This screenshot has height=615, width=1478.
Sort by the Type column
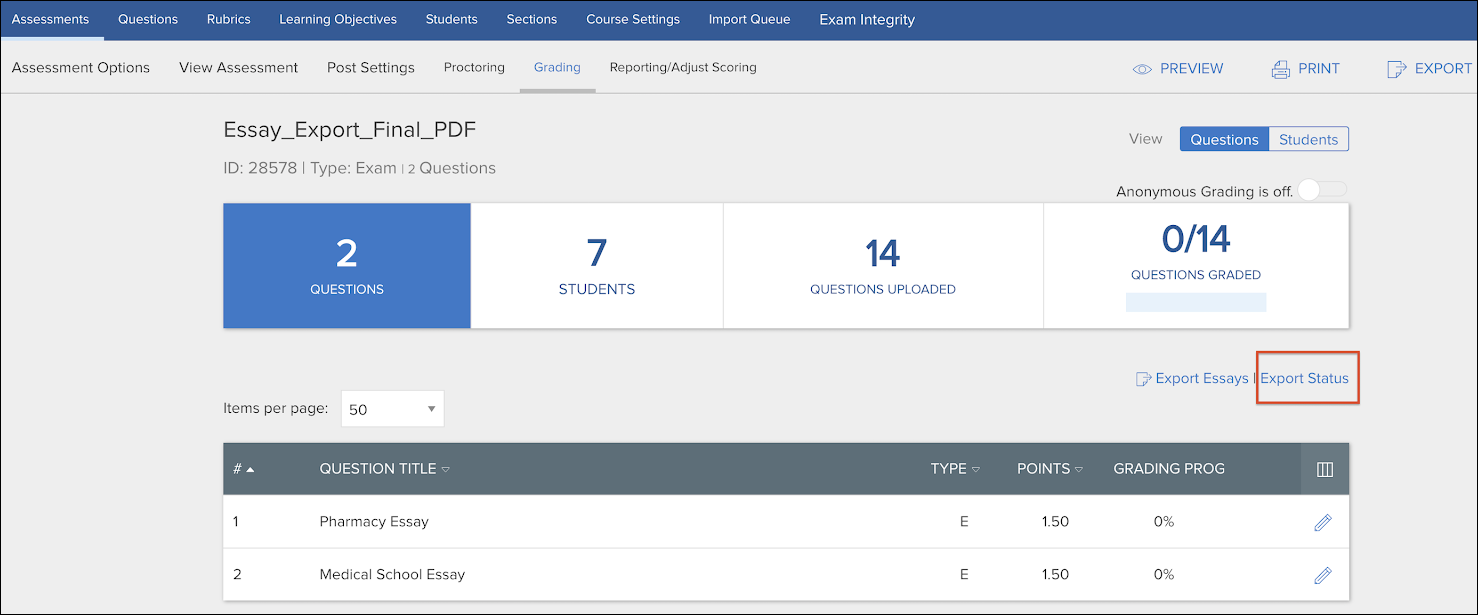pyautogui.click(x=955, y=469)
